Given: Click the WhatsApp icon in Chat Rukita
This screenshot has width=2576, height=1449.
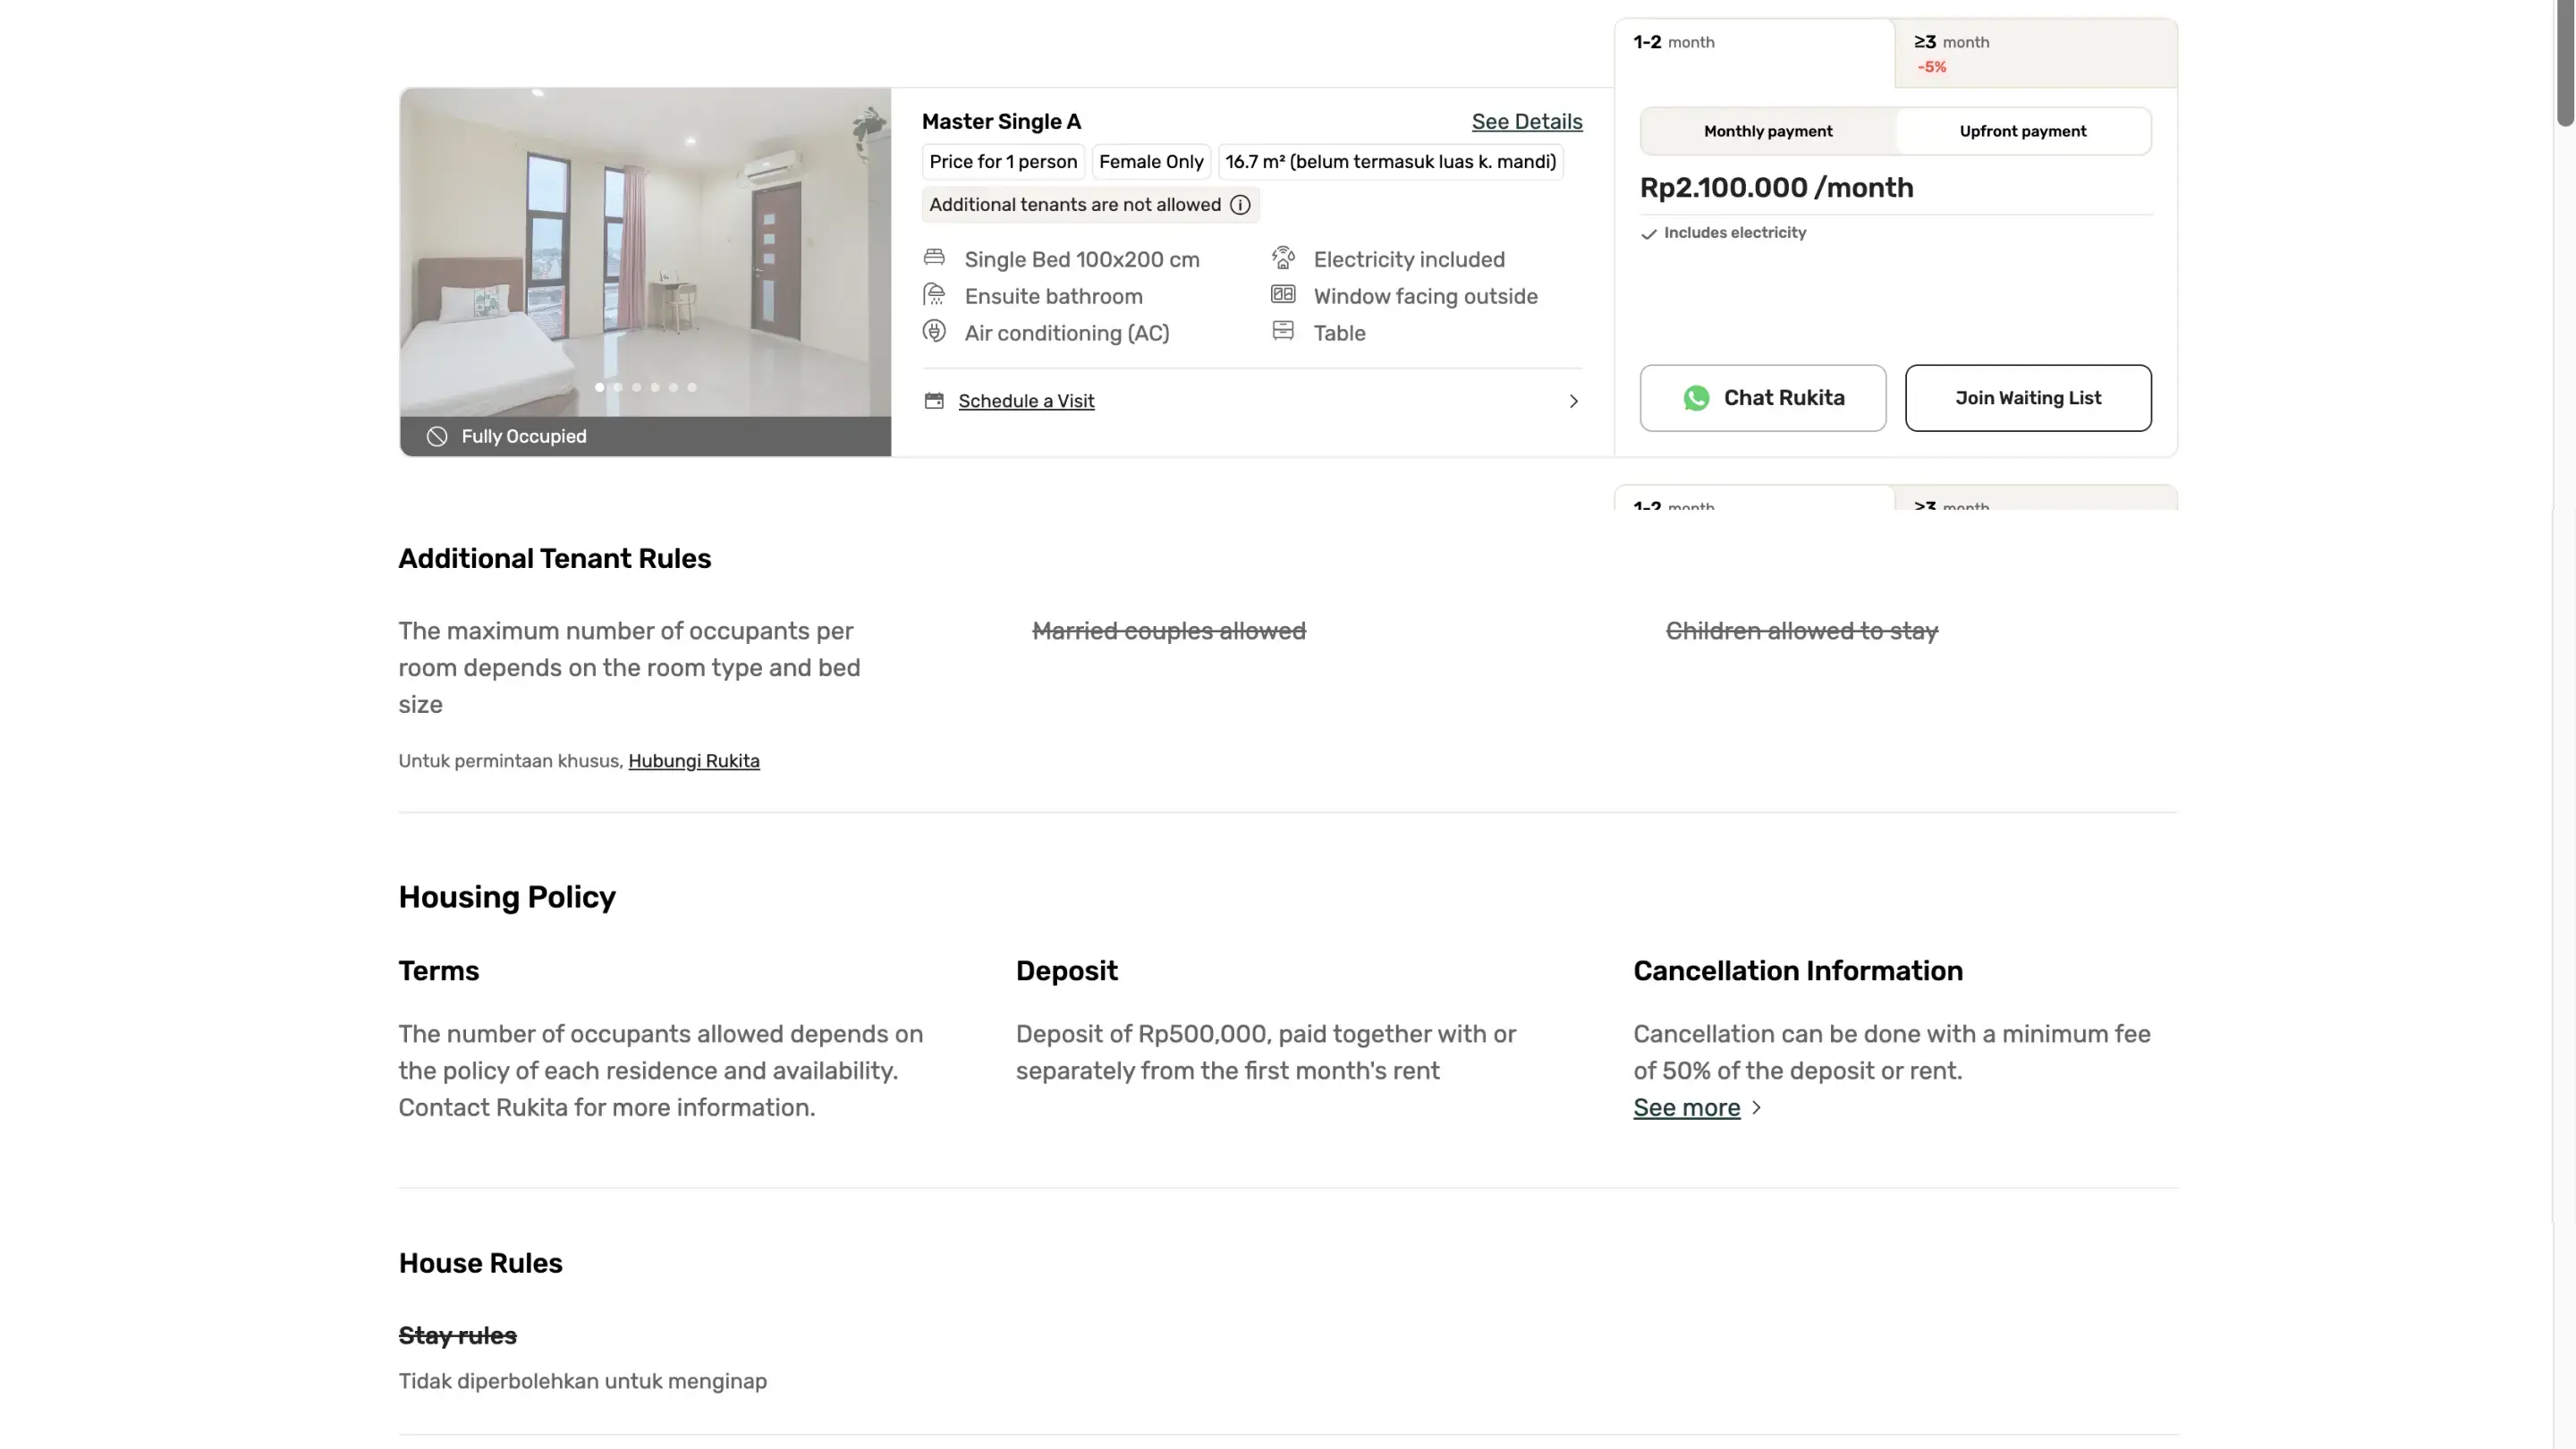Looking at the screenshot, I should click(x=1696, y=398).
